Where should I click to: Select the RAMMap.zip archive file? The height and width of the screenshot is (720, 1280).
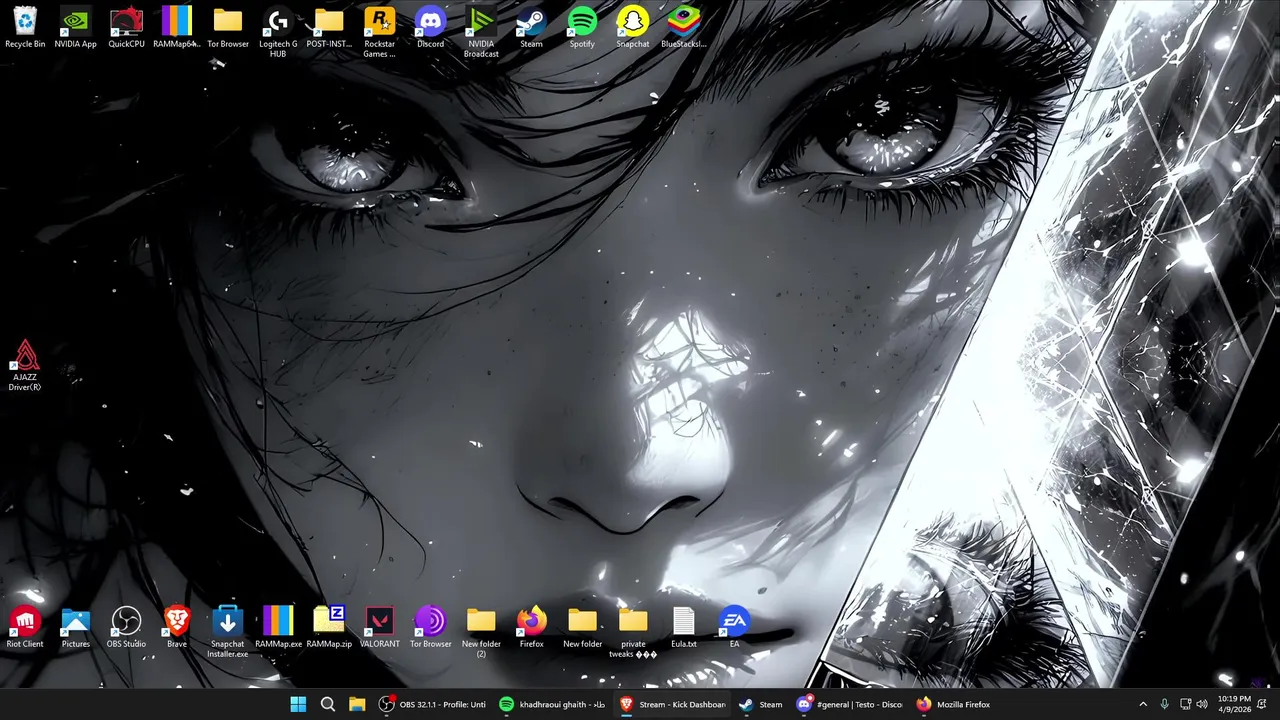pos(329,628)
